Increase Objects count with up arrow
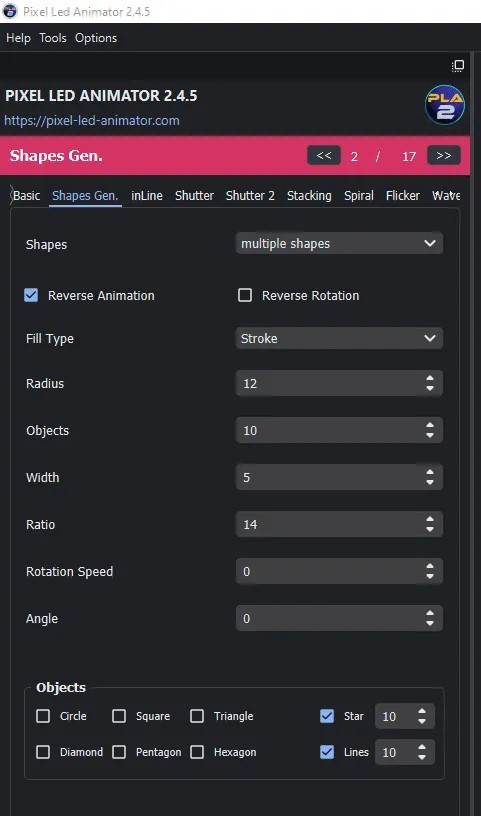This screenshot has height=816, width=481. pyautogui.click(x=429, y=425)
